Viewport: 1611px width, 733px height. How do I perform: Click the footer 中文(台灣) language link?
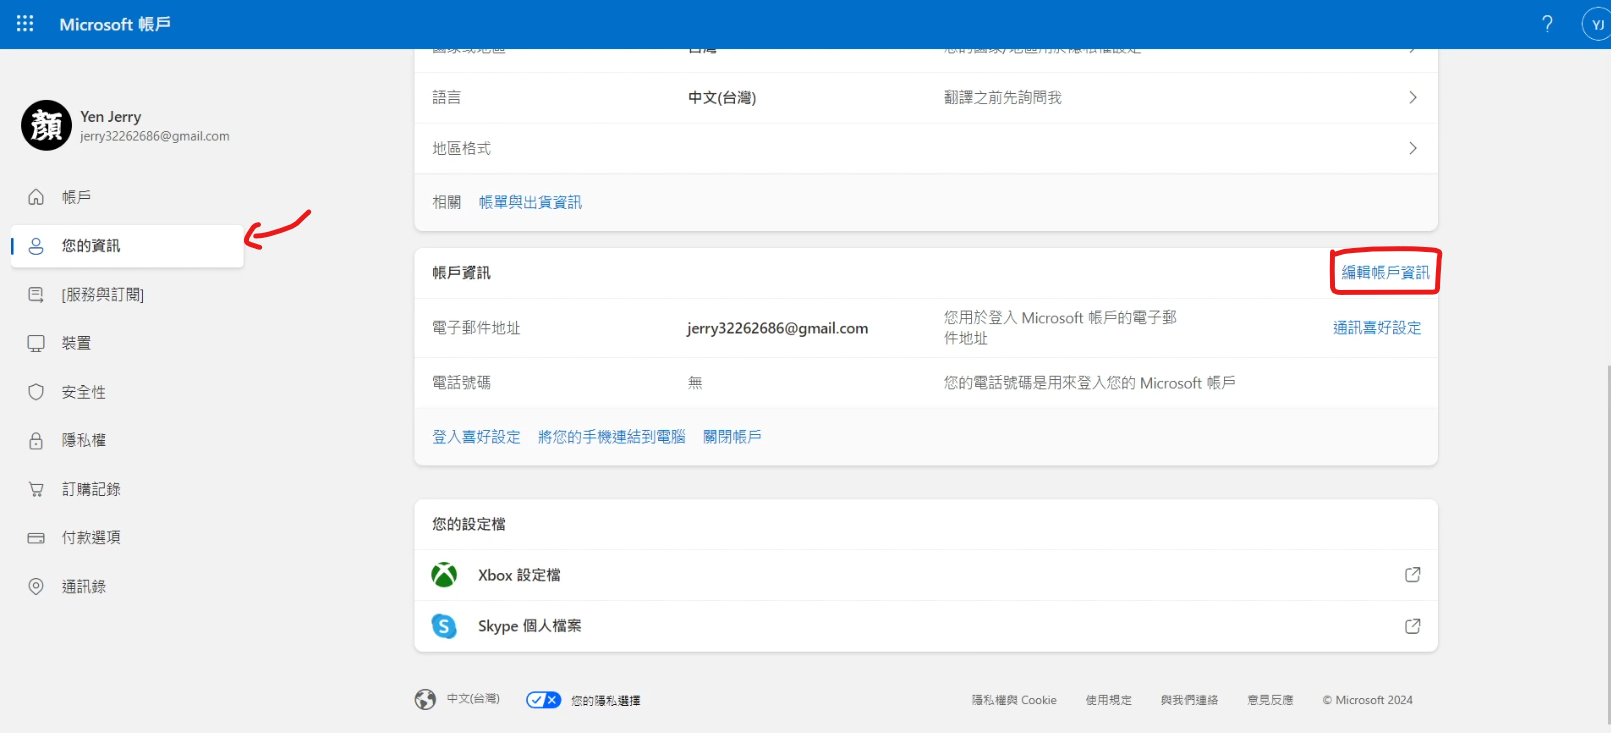click(x=473, y=699)
